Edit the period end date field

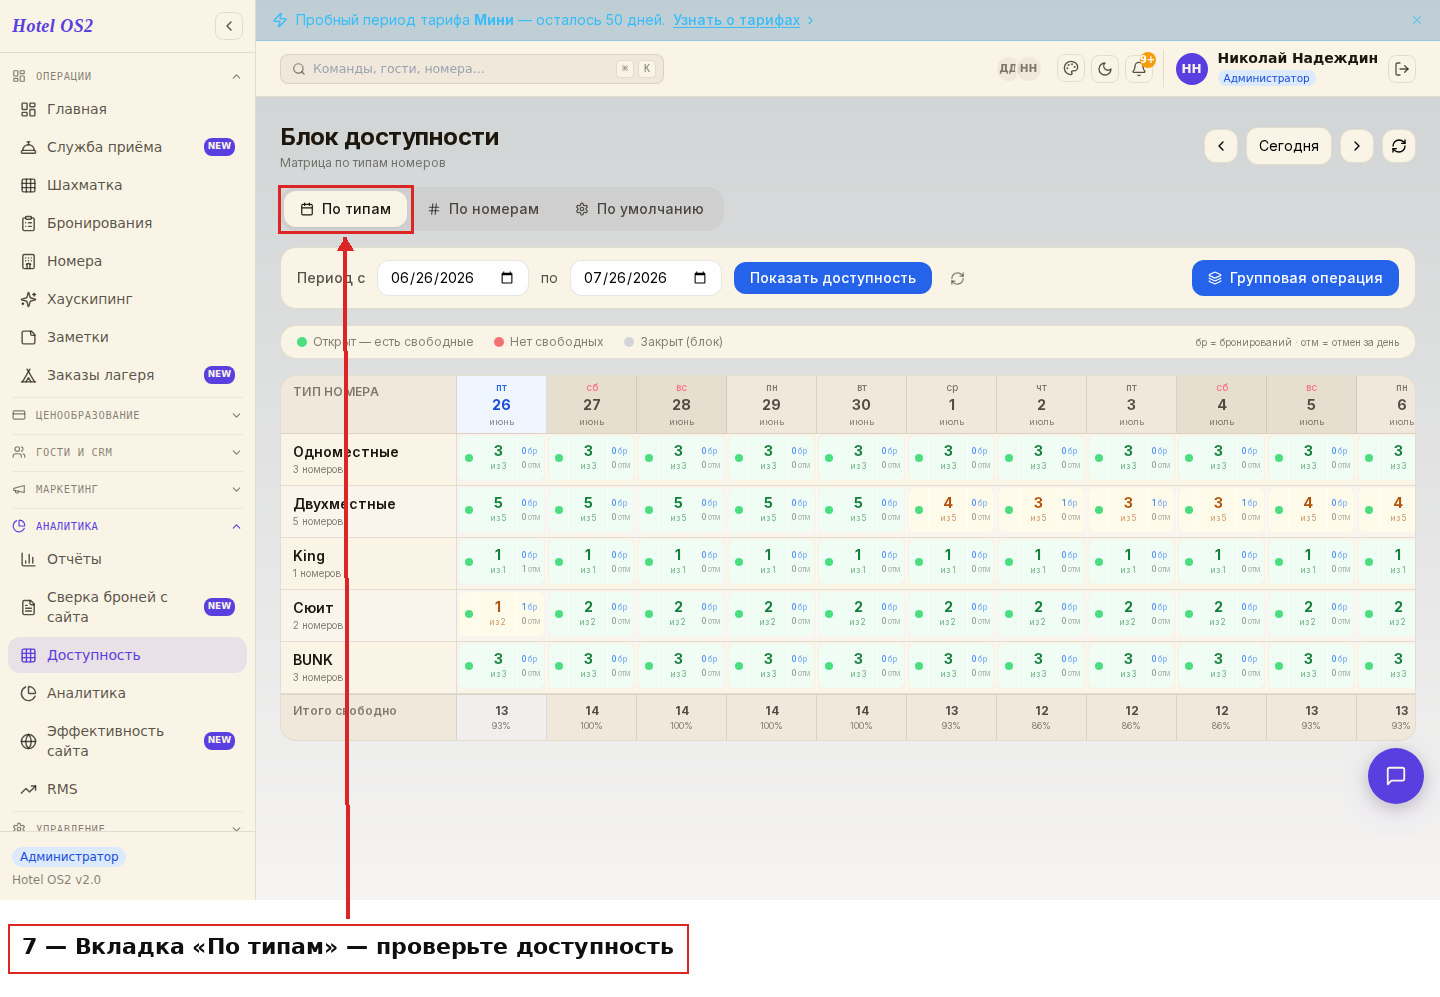pyautogui.click(x=645, y=278)
